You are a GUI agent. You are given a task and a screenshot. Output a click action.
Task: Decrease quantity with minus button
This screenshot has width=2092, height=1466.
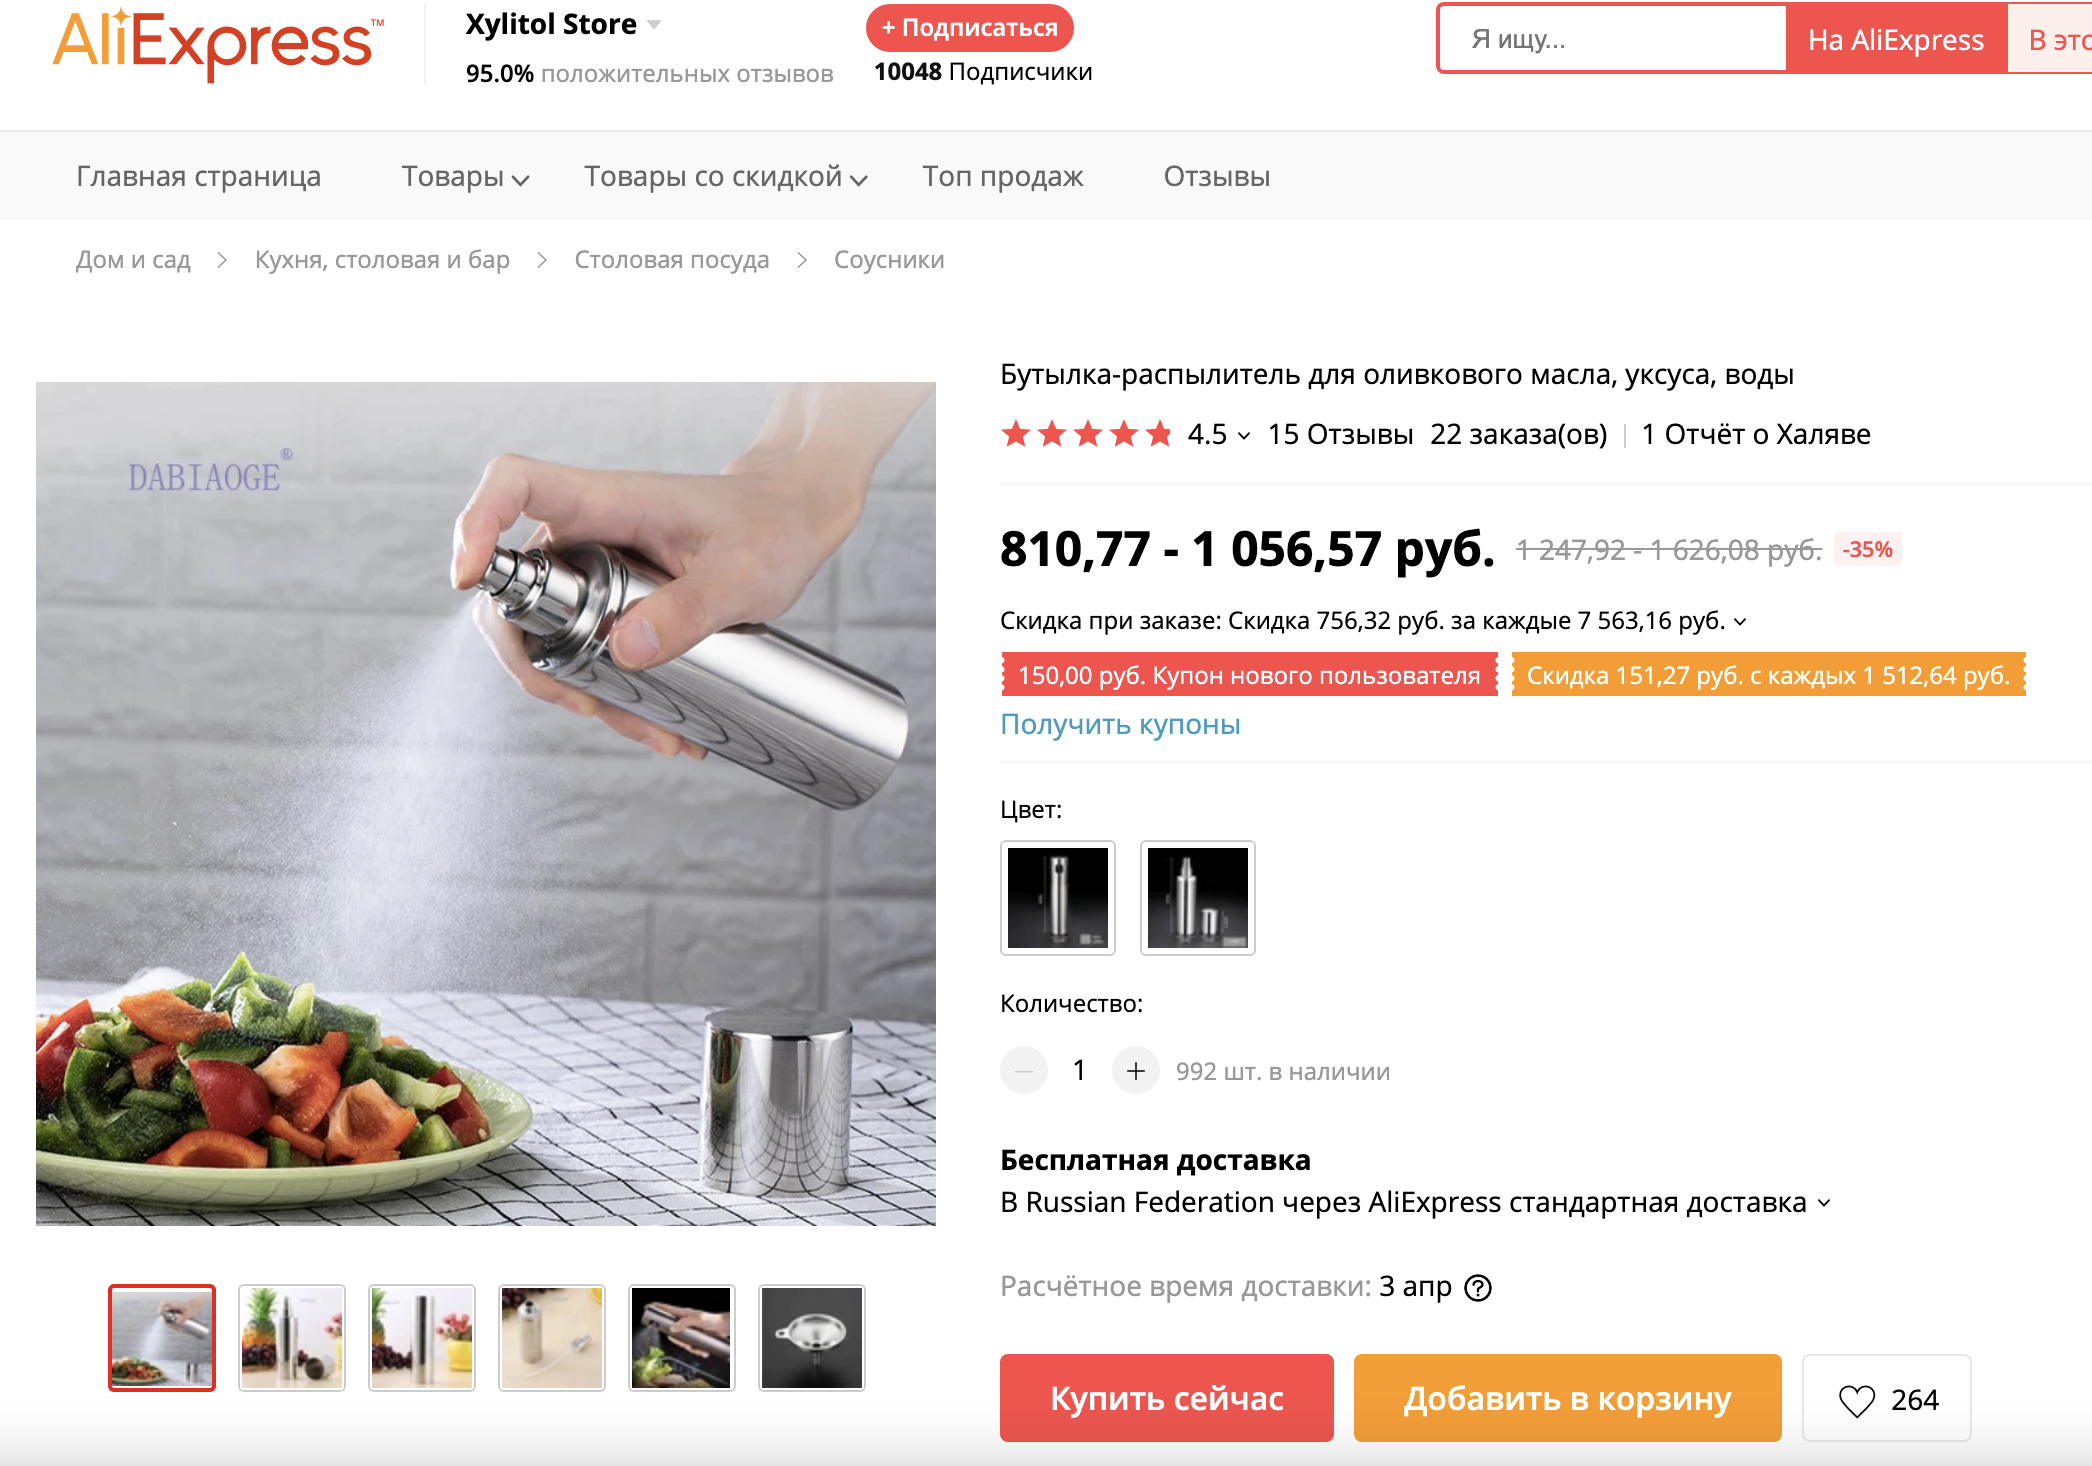(x=1024, y=1071)
